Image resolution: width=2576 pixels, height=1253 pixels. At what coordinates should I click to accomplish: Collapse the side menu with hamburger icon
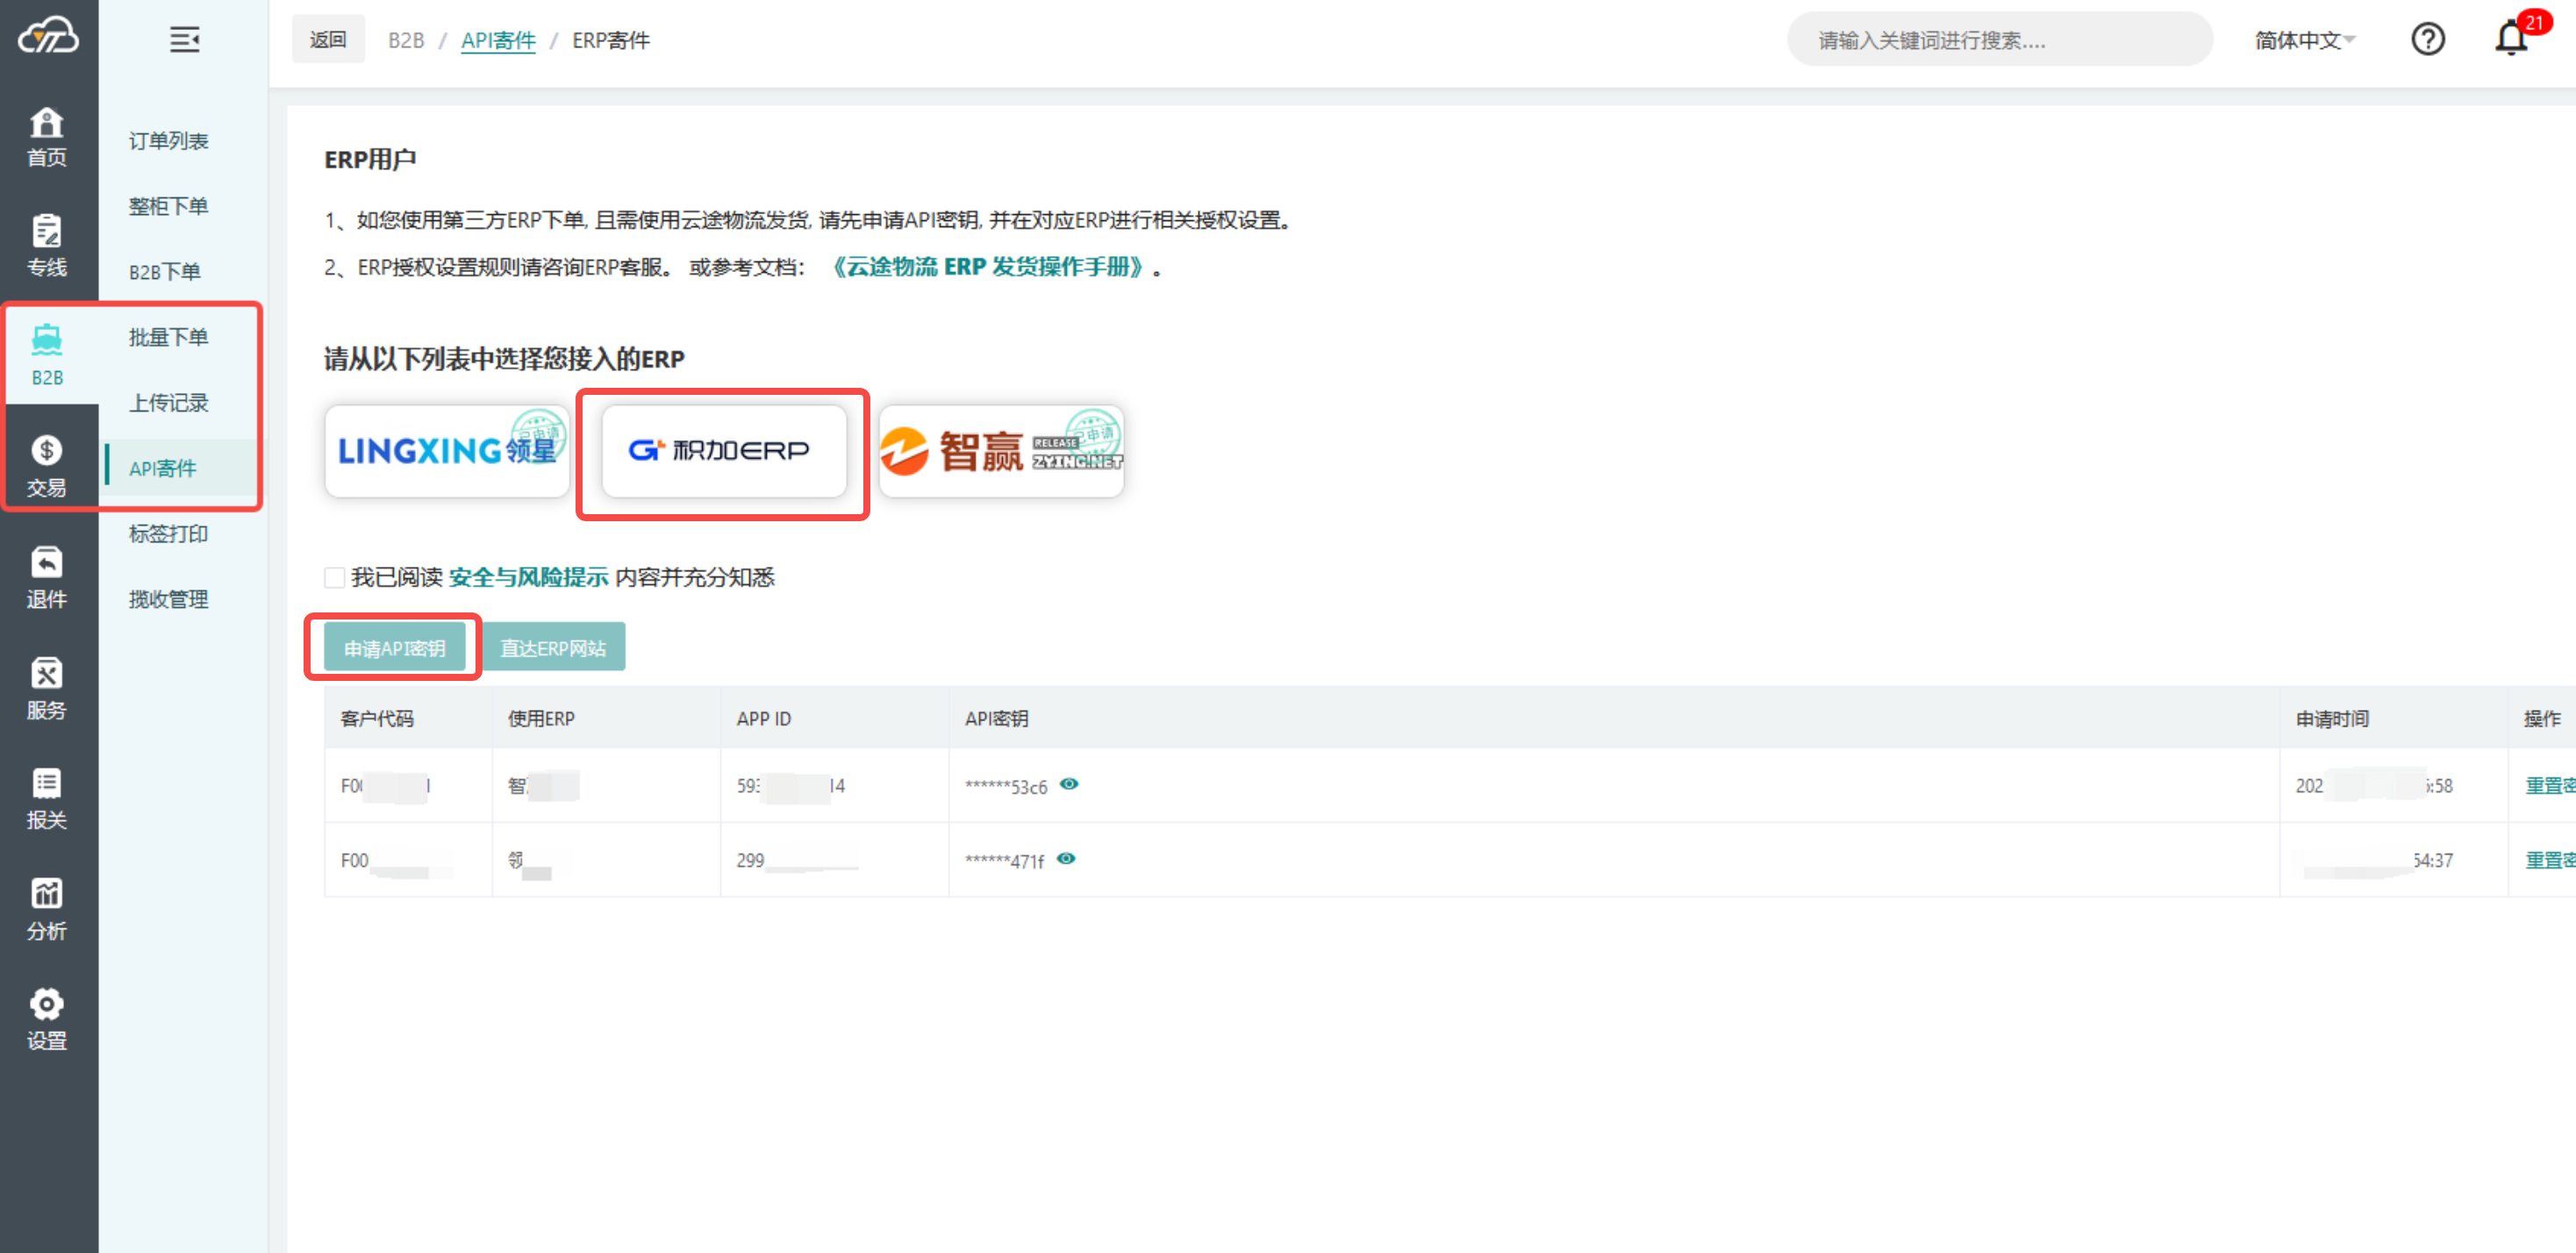[184, 40]
